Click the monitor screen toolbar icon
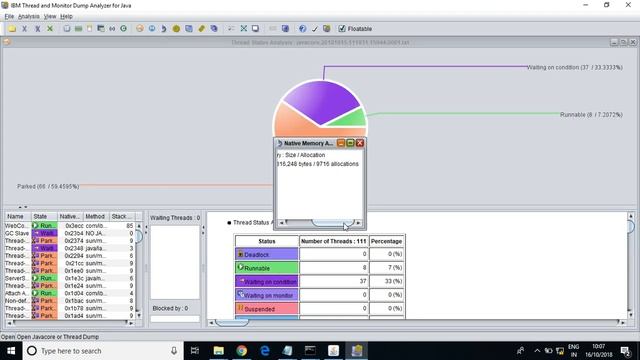 256,29
